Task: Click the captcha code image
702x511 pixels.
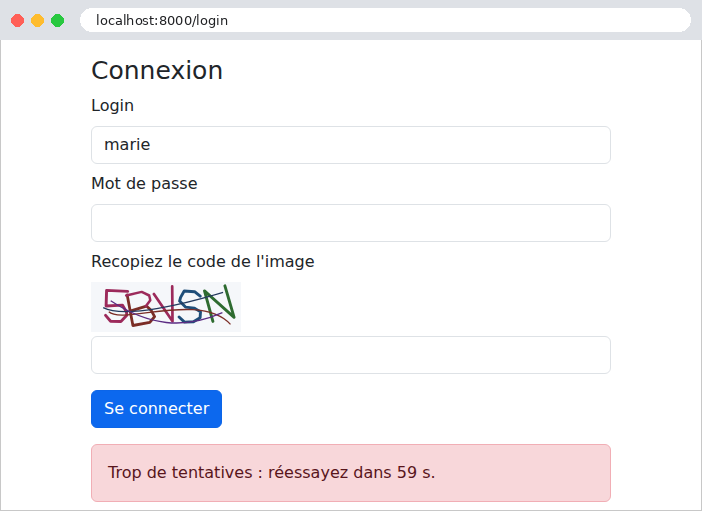Action: click(166, 307)
